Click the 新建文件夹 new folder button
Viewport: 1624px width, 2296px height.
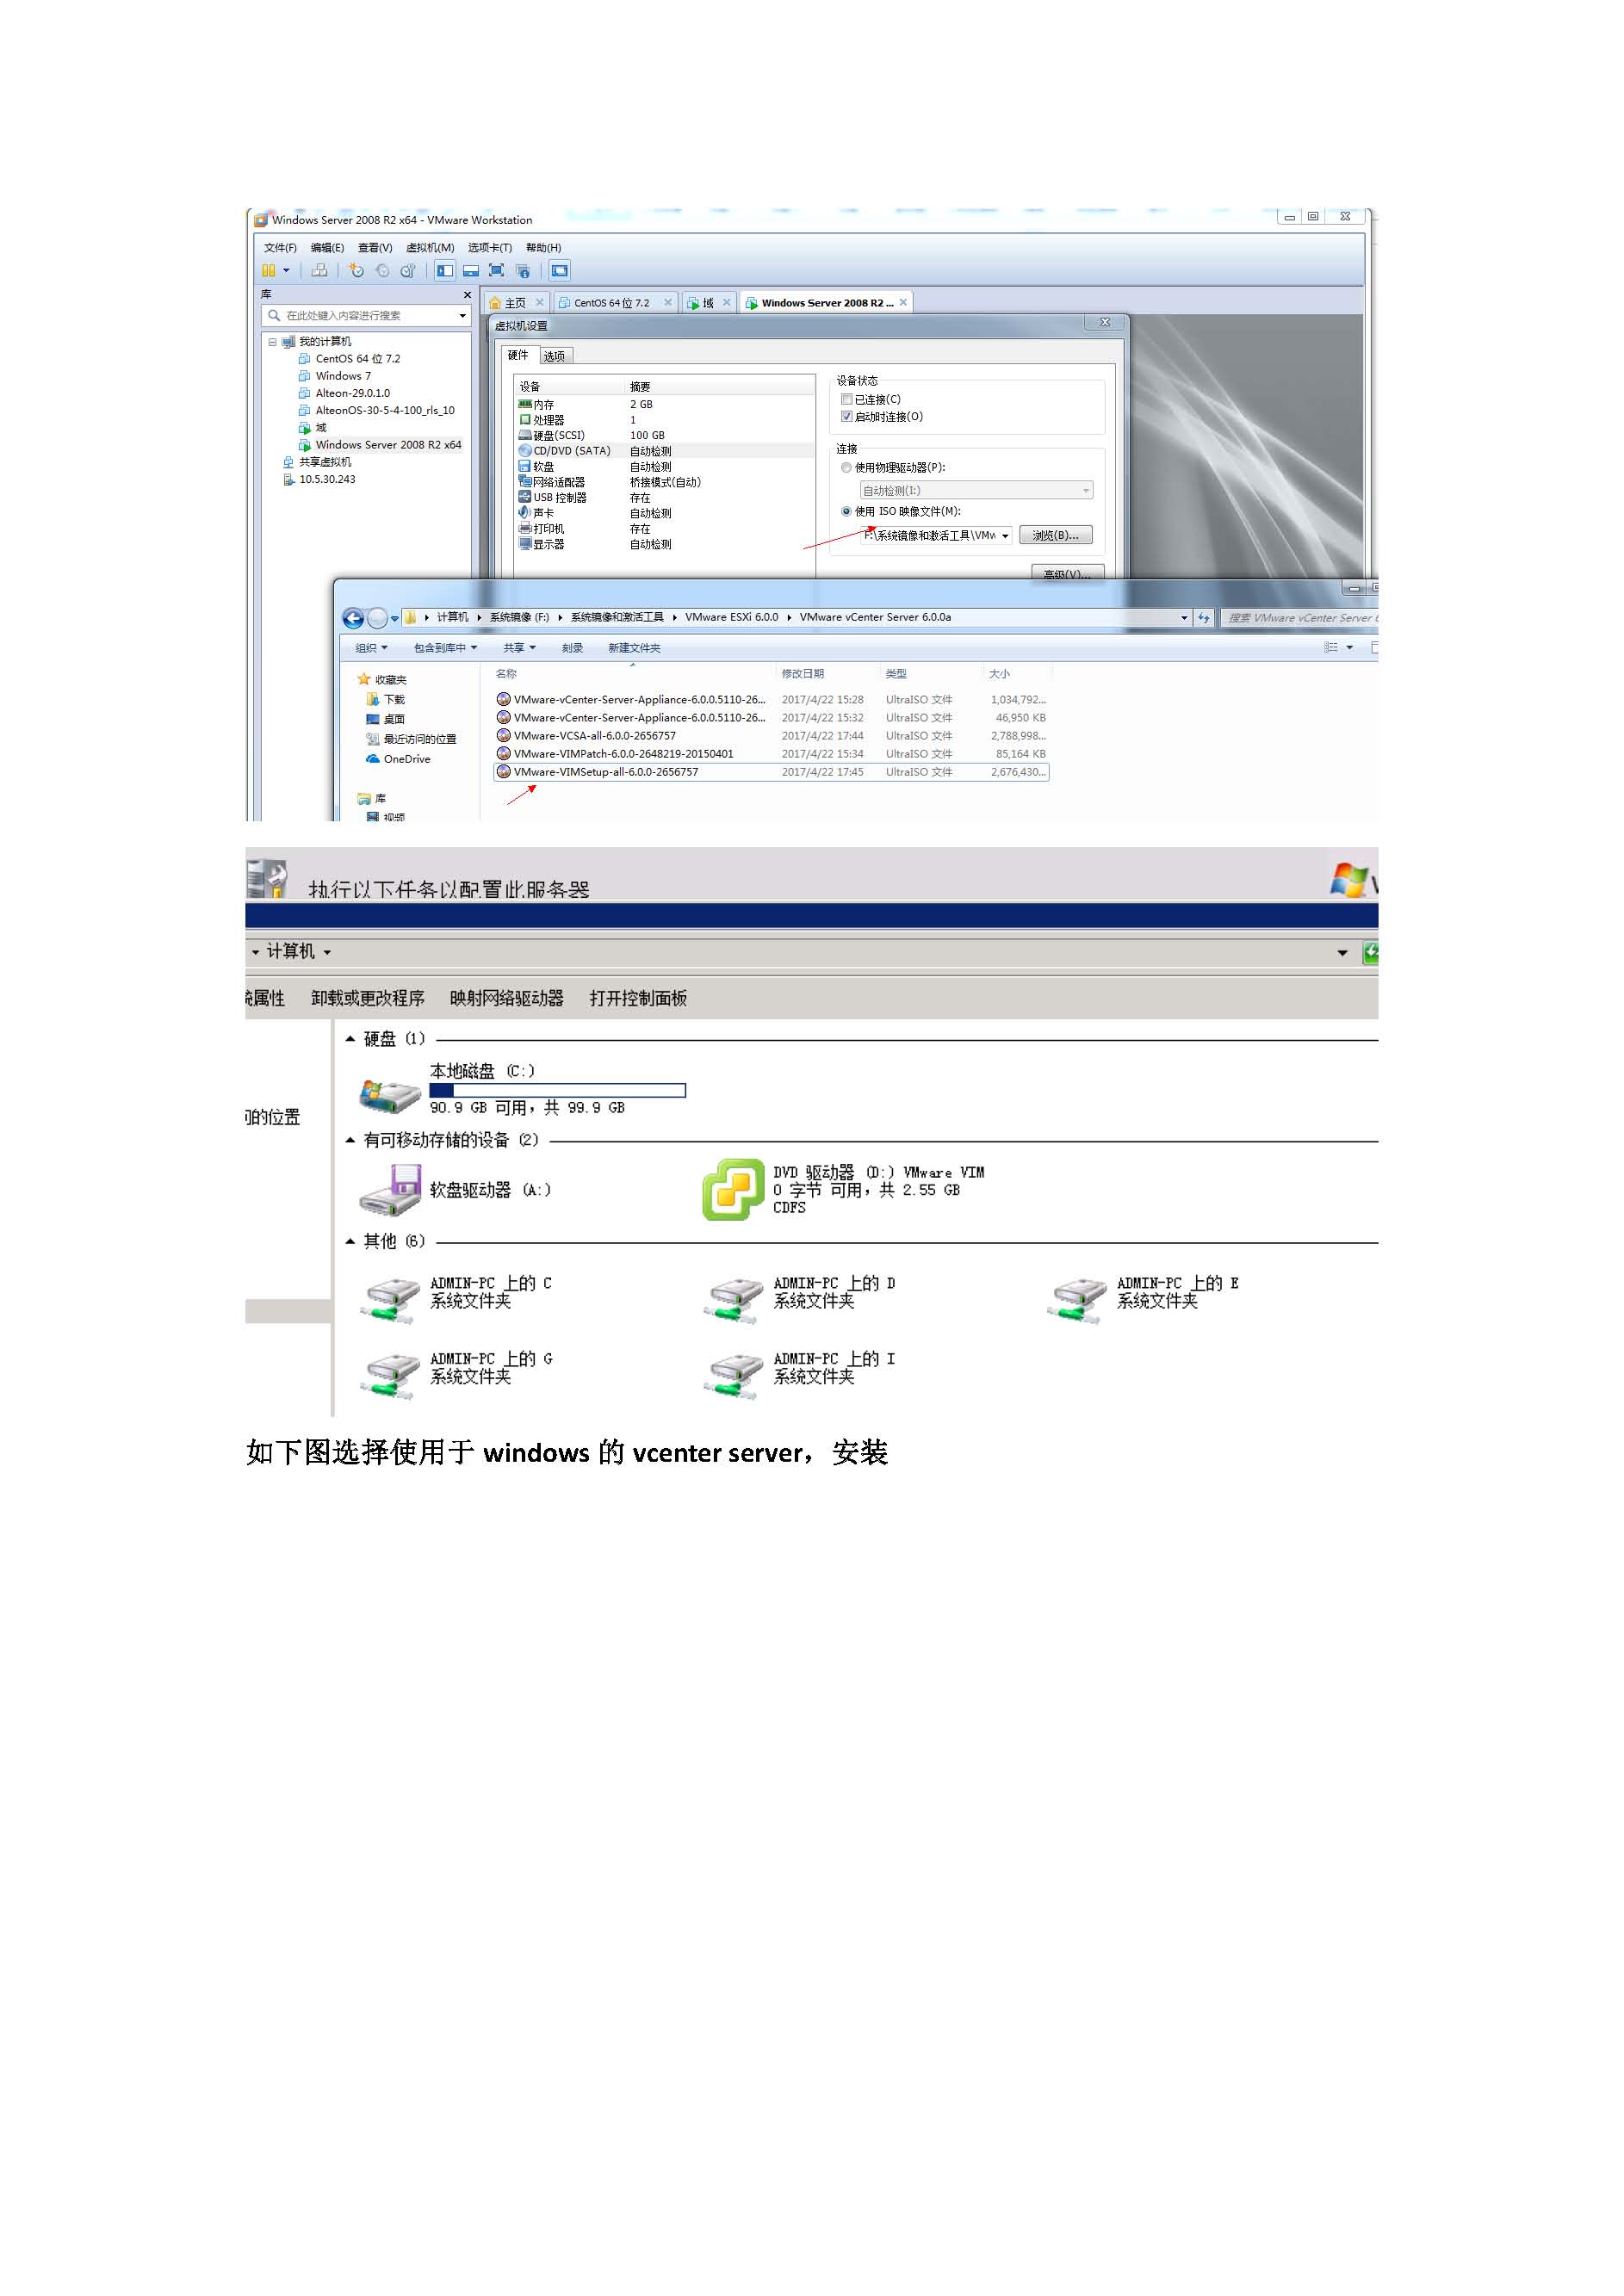tap(634, 648)
